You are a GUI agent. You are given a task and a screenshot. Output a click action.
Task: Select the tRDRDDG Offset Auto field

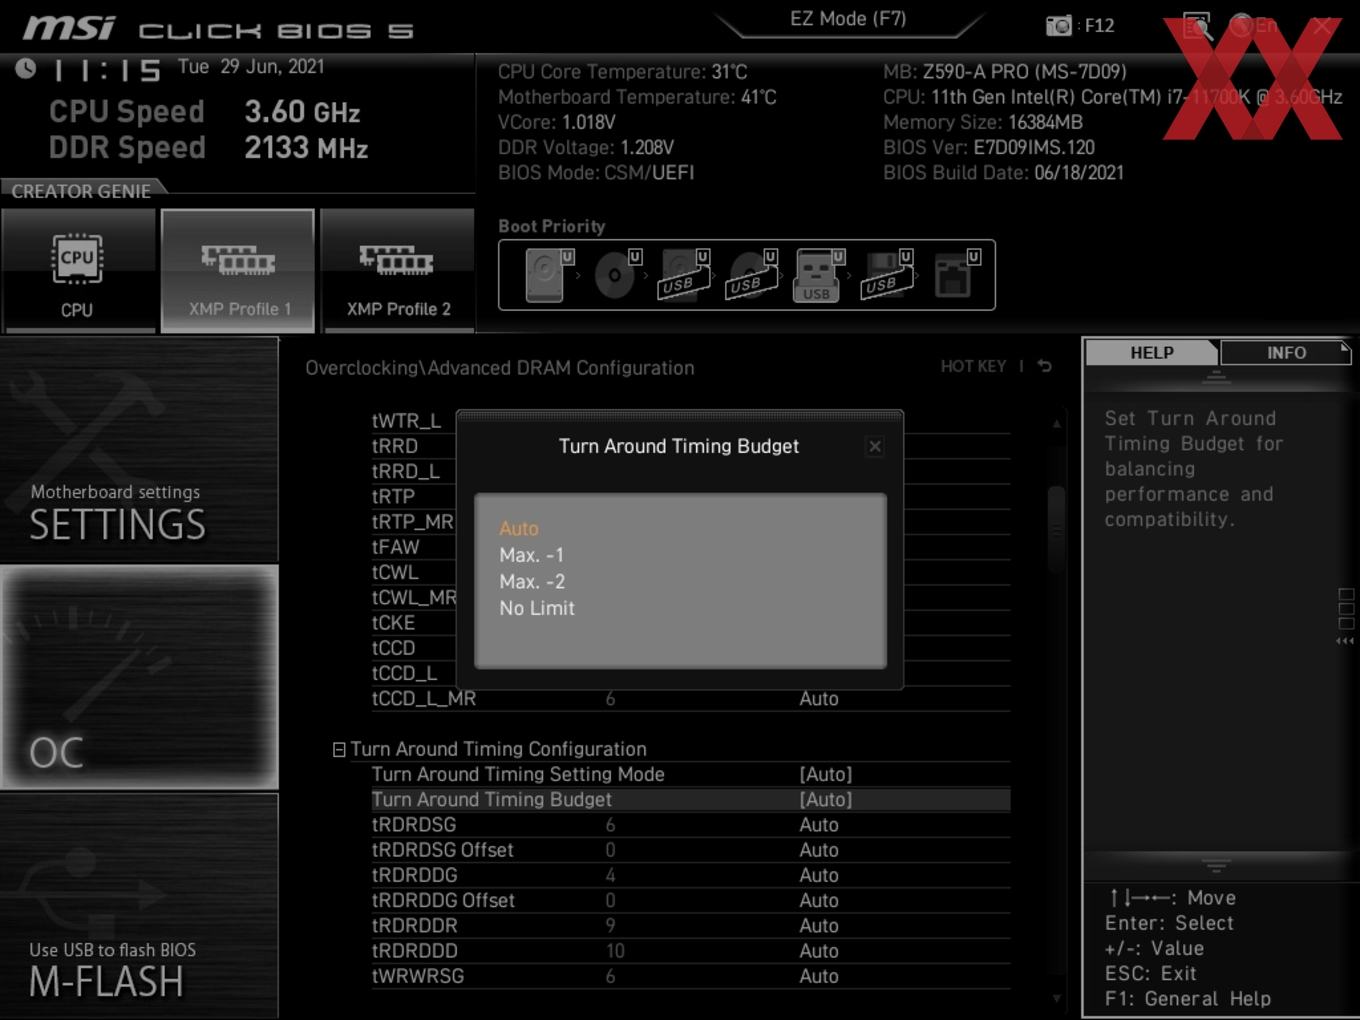click(x=819, y=900)
